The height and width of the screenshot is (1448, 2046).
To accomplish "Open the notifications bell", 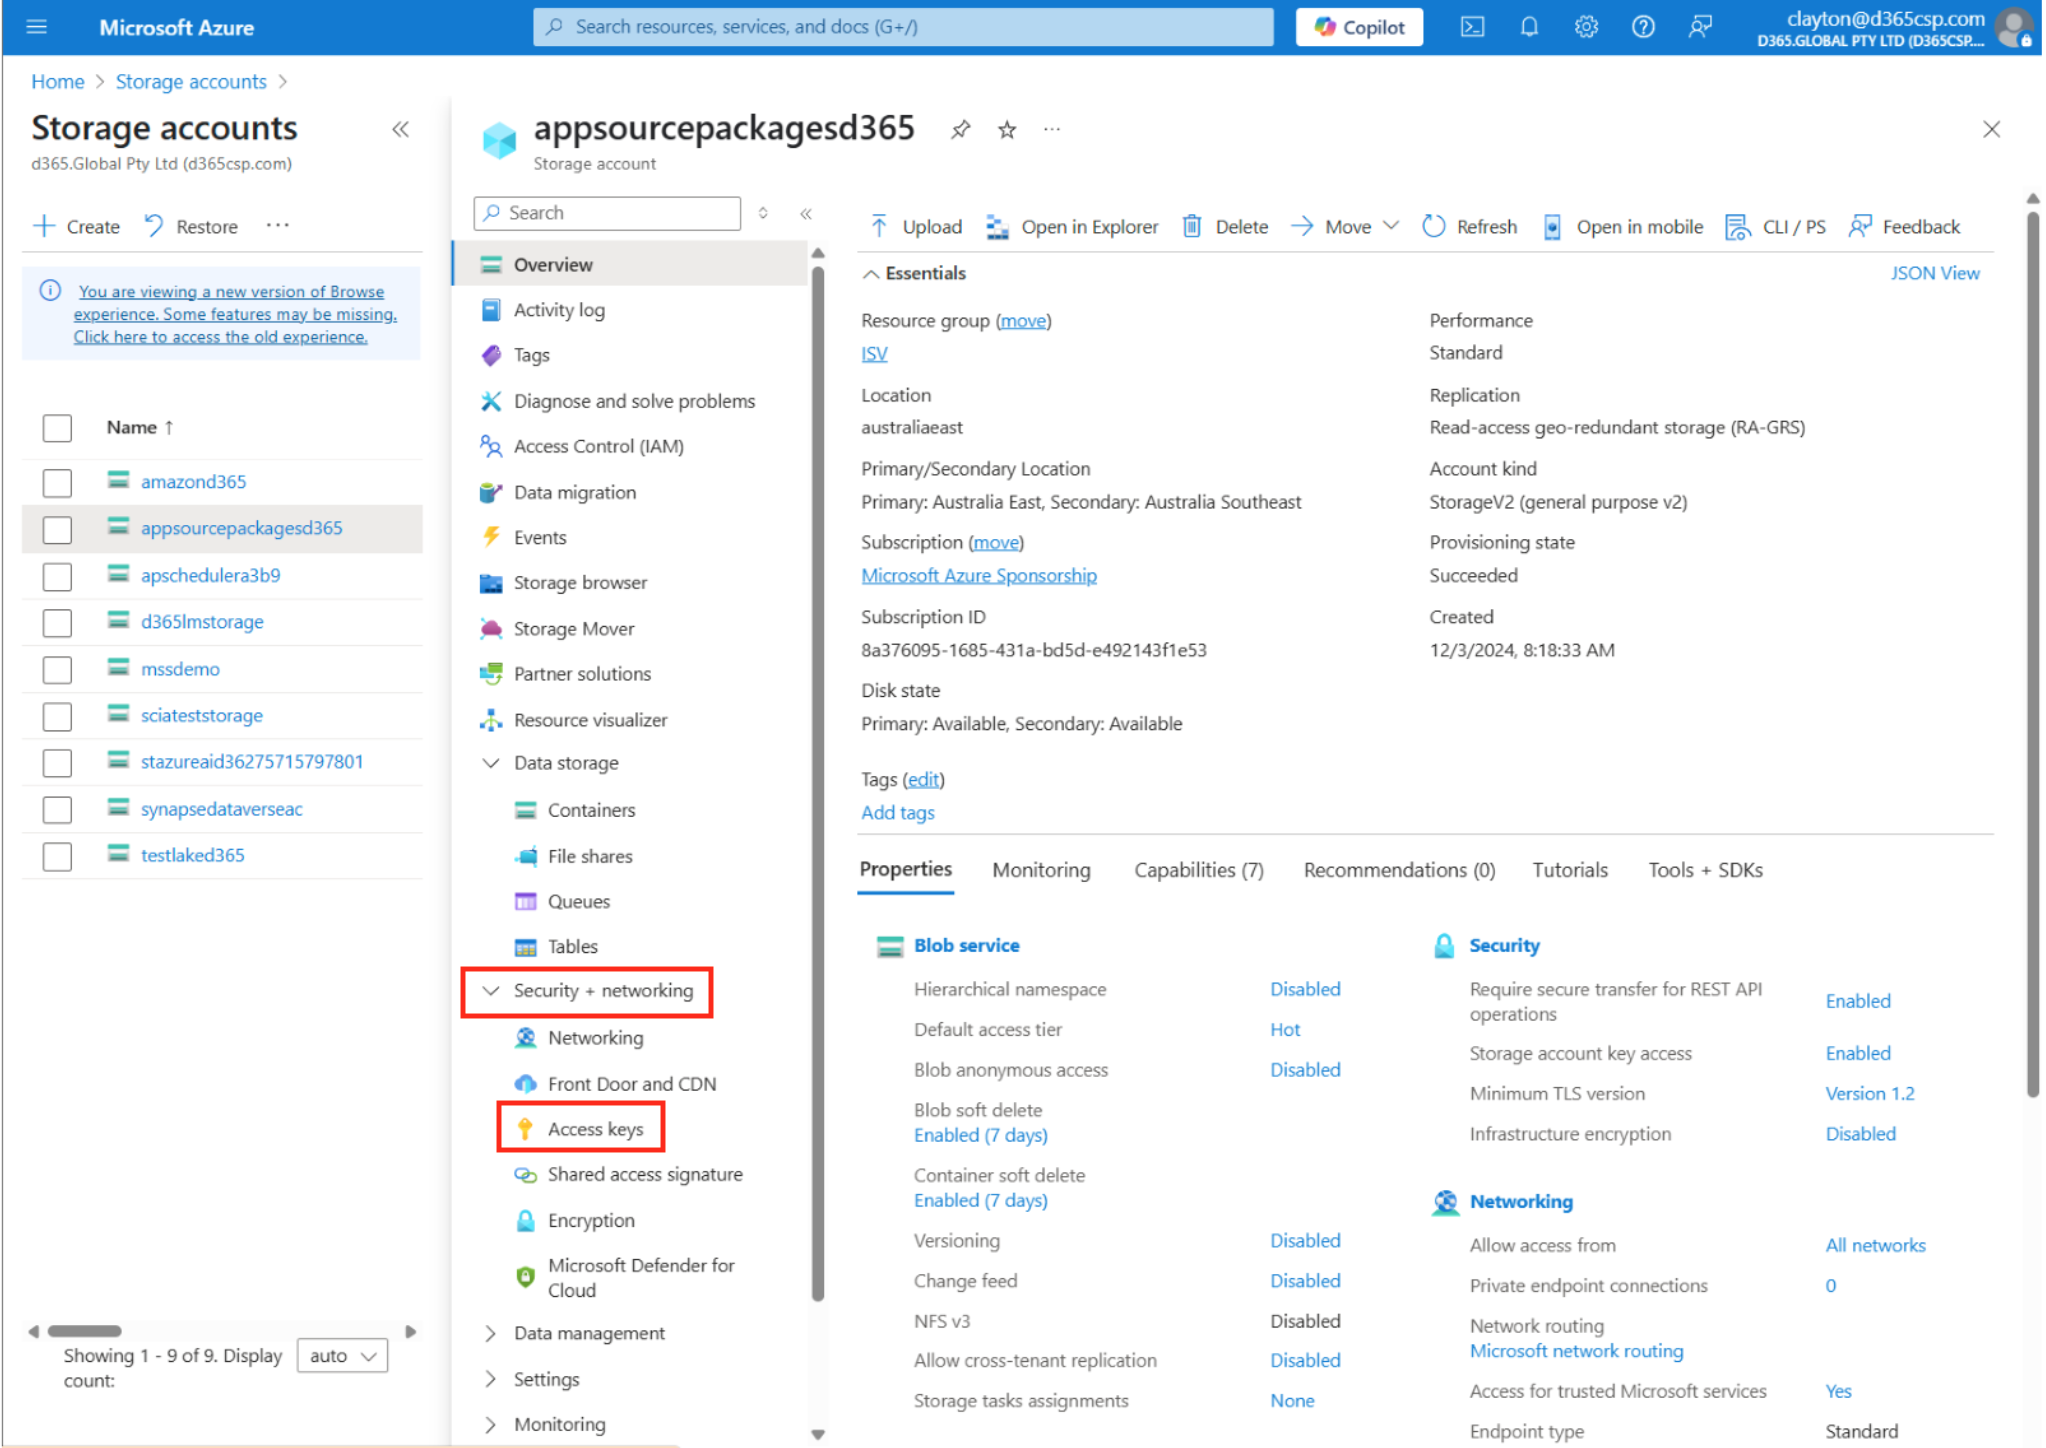I will (1529, 27).
